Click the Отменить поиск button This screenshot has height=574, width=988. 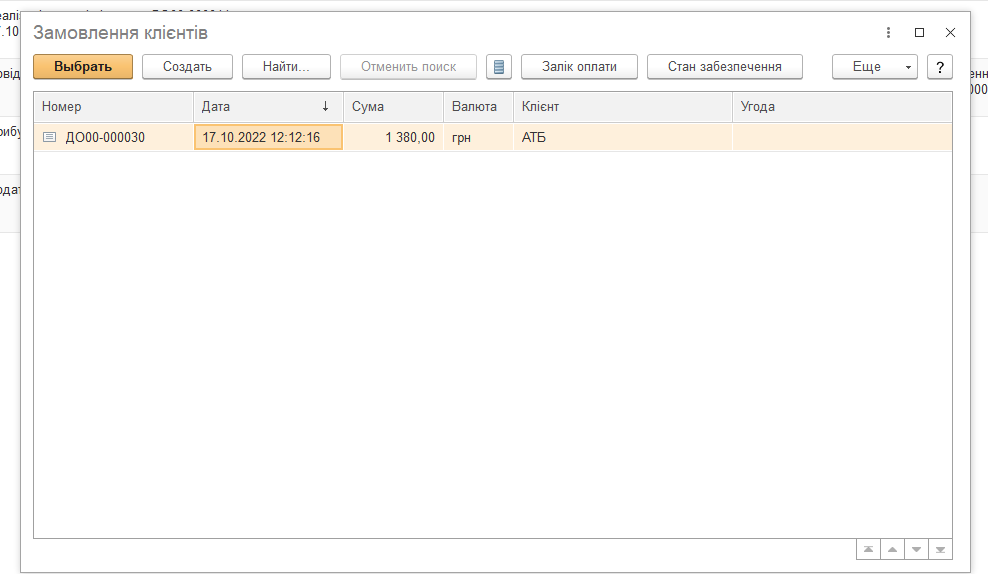408,67
